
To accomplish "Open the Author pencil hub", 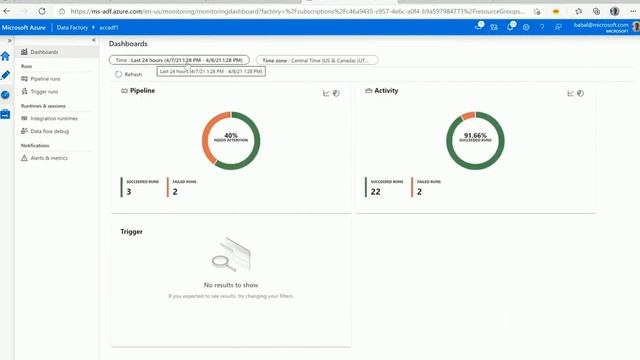I will (x=5, y=75).
